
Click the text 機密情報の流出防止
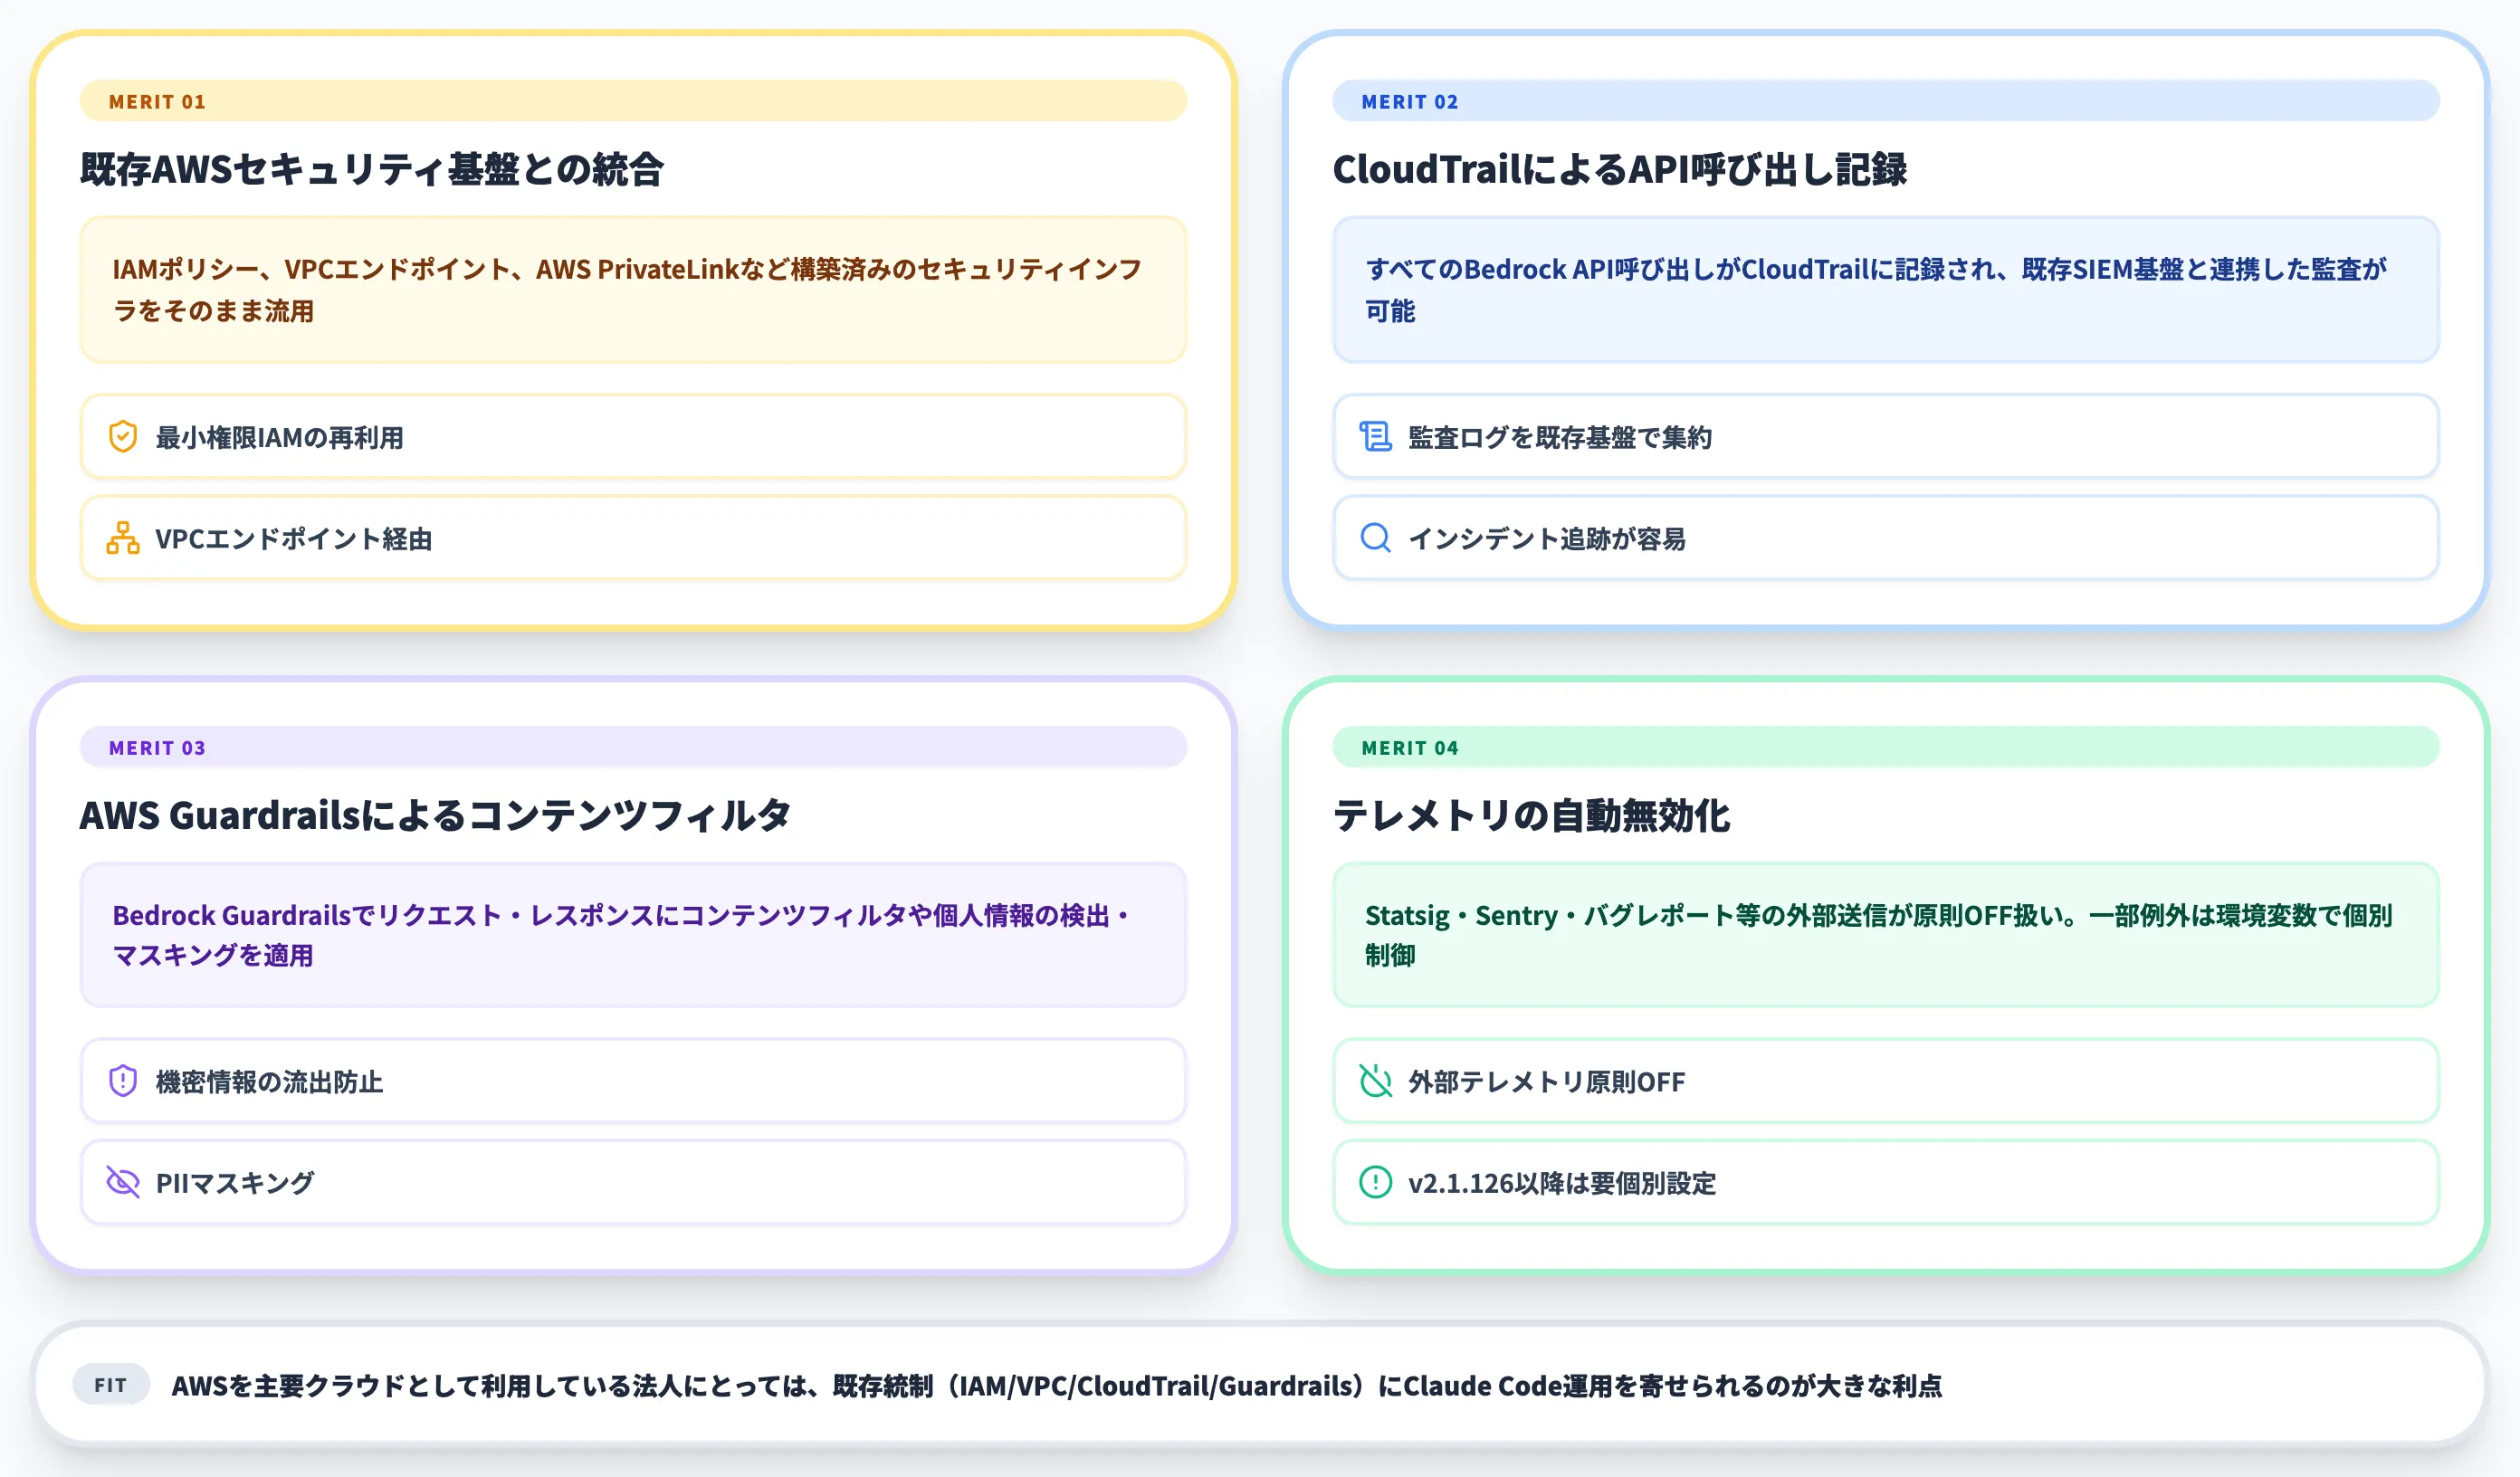click(269, 1081)
